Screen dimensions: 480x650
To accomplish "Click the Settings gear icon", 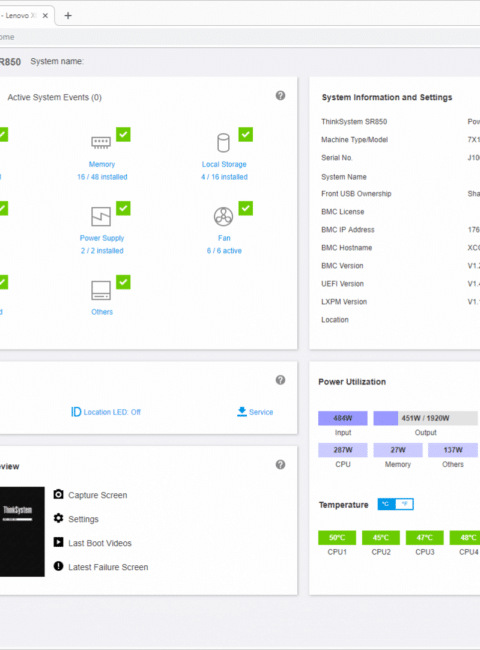I will [x=58, y=518].
